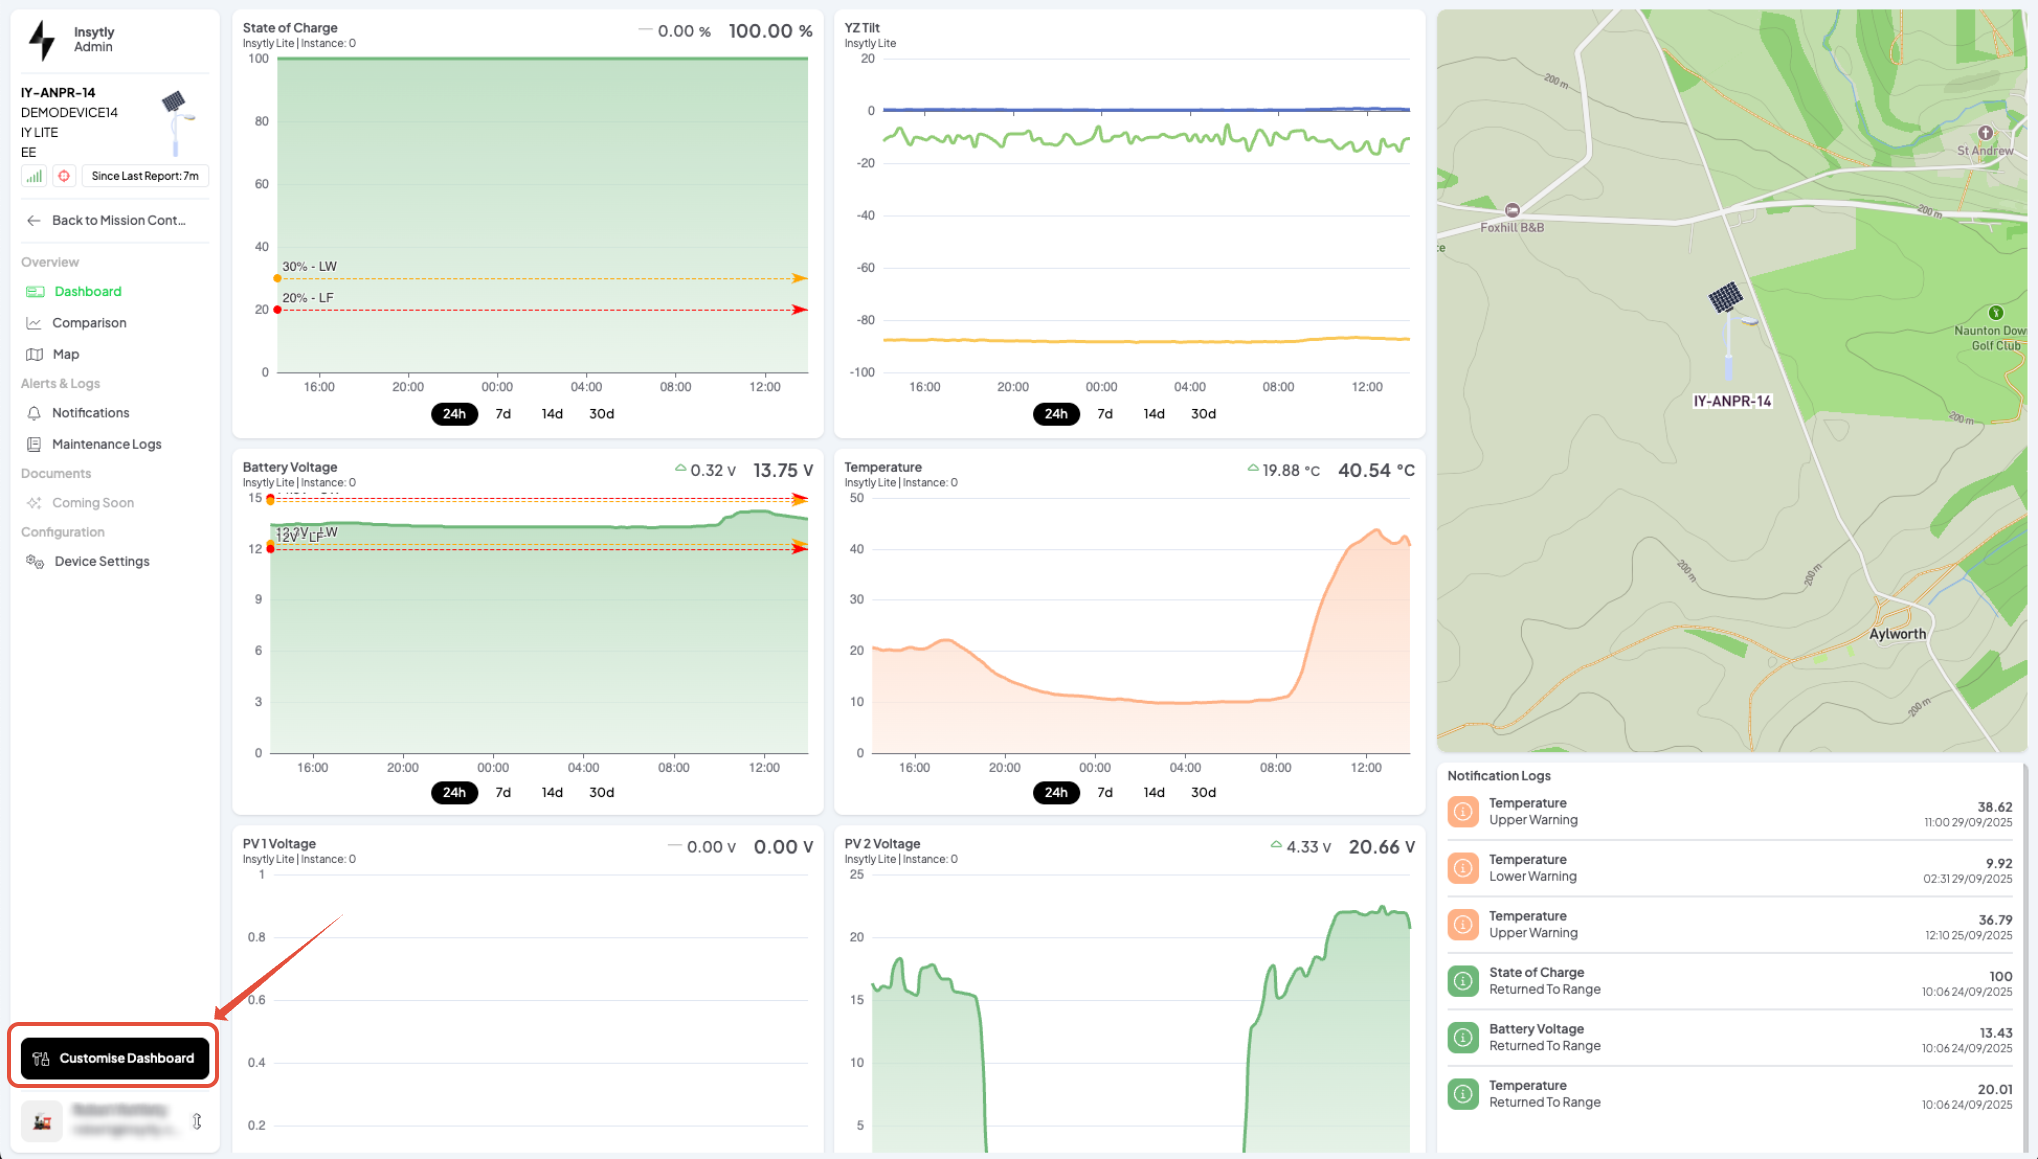Click the signal strength icon
The height and width of the screenshot is (1159, 2038).
(34, 176)
